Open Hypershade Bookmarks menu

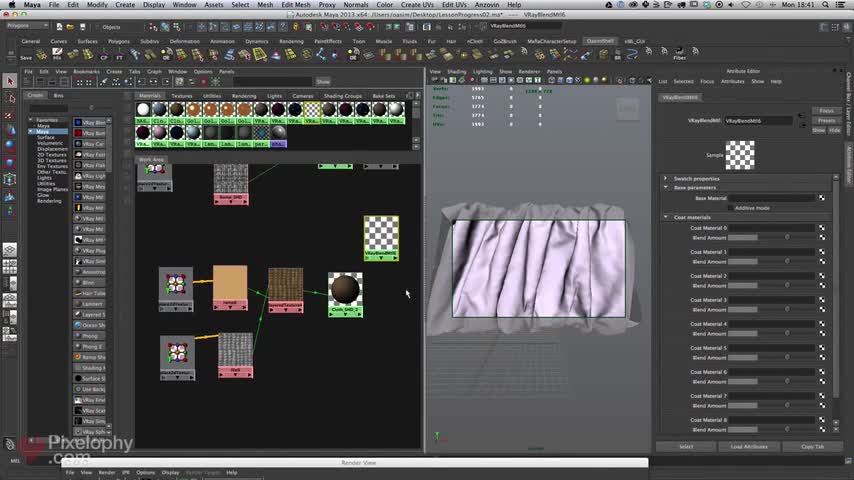[x=86, y=71]
